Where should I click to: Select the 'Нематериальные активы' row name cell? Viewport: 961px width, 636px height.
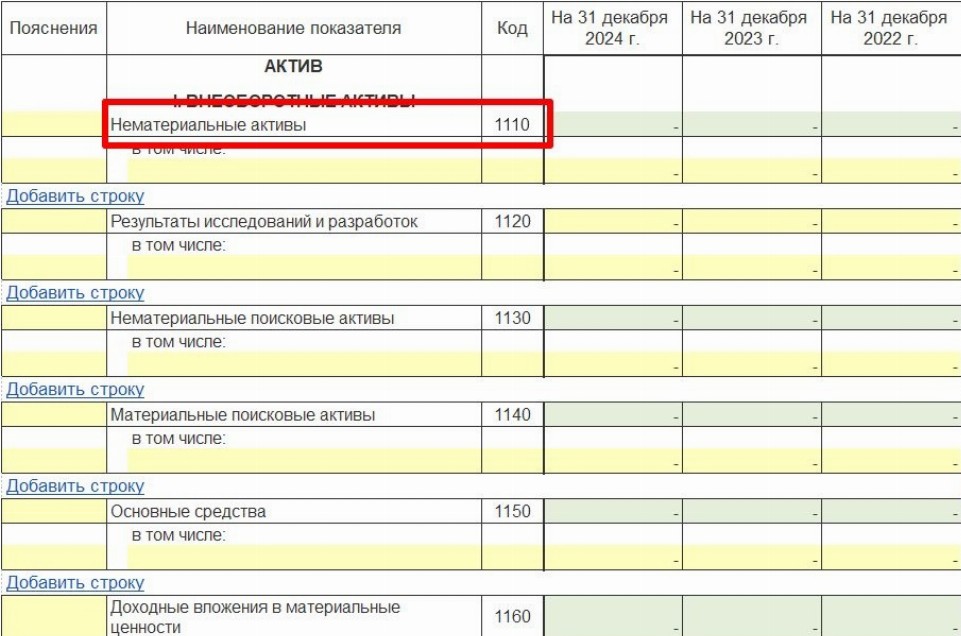point(293,126)
